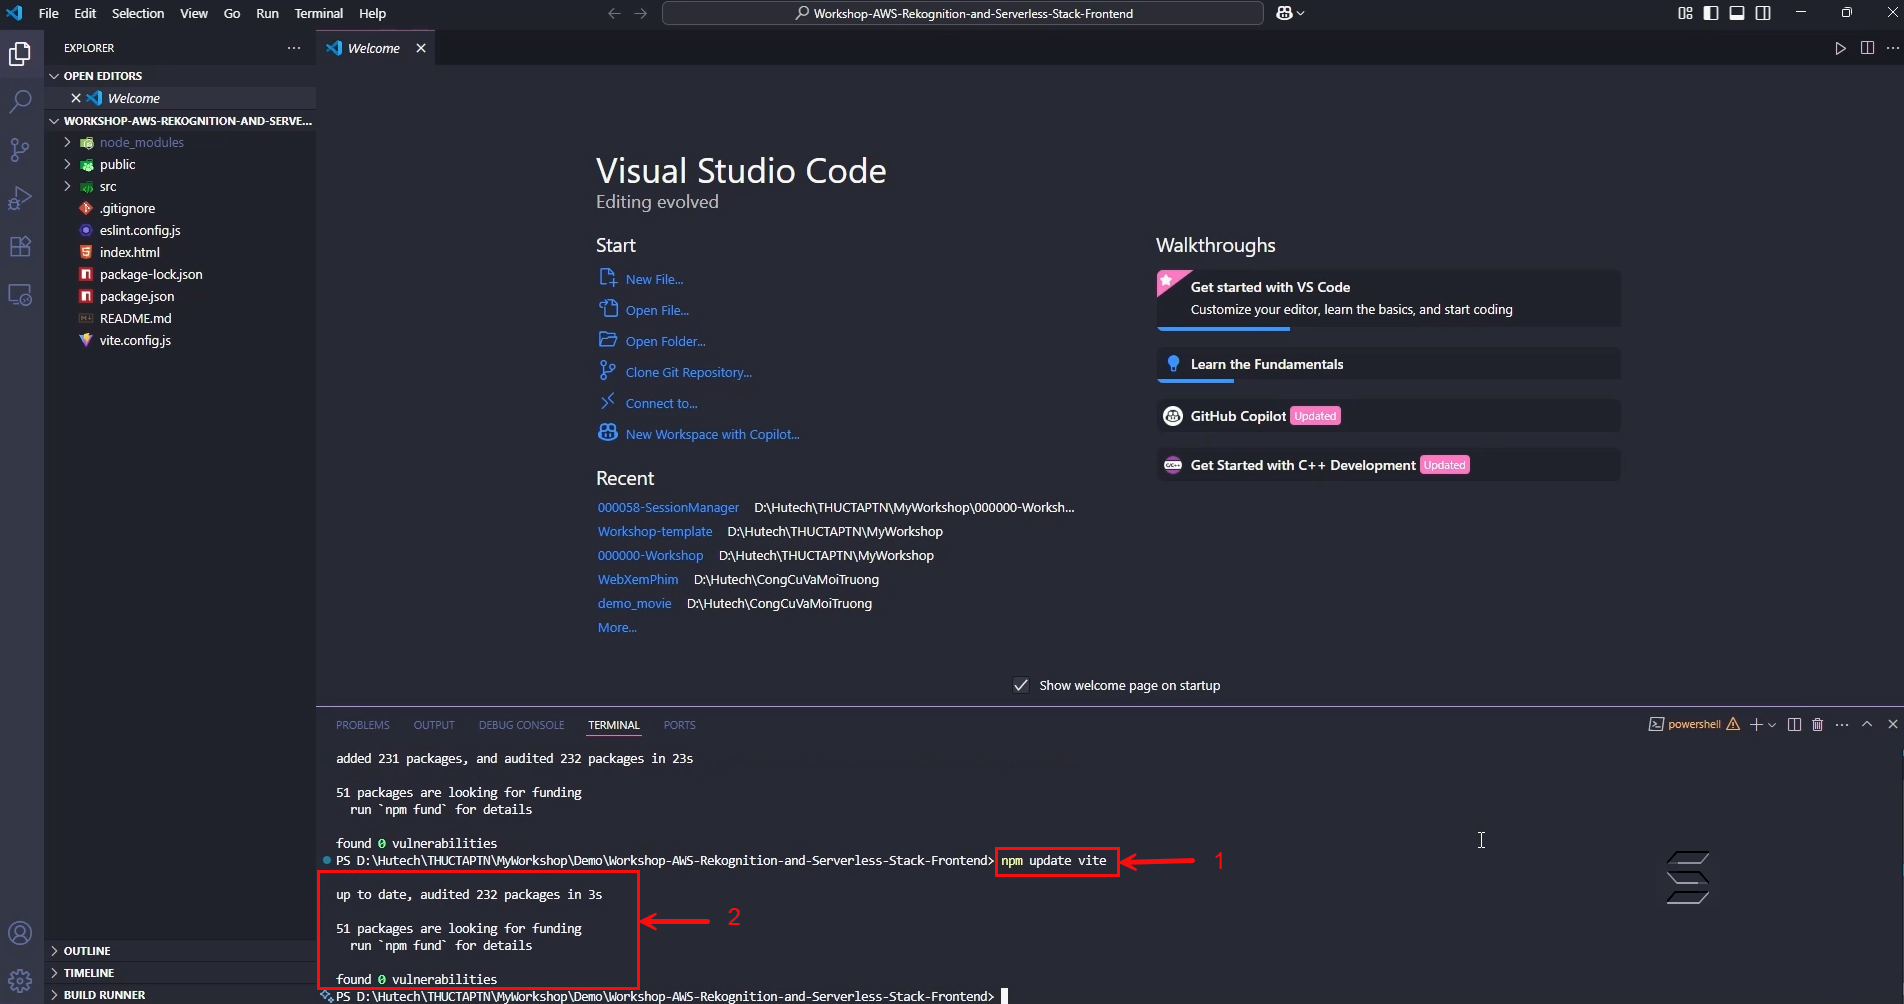Open the Remote Explorer view

click(20, 295)
